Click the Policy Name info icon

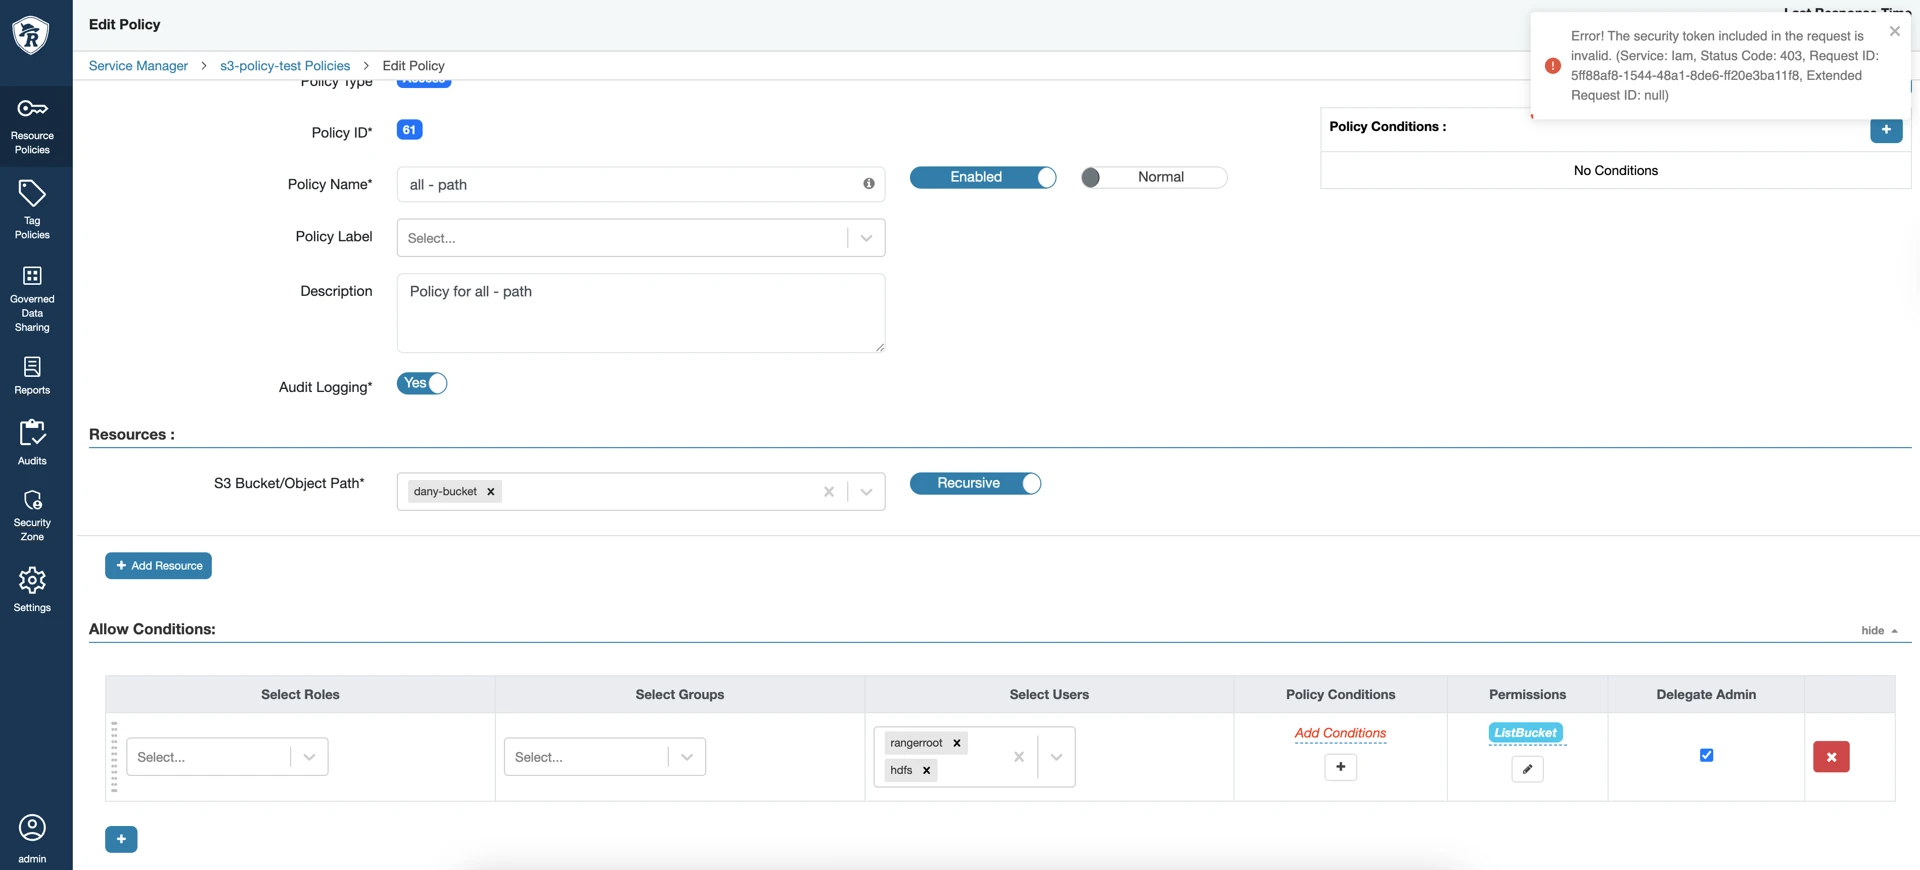[868, 184]
